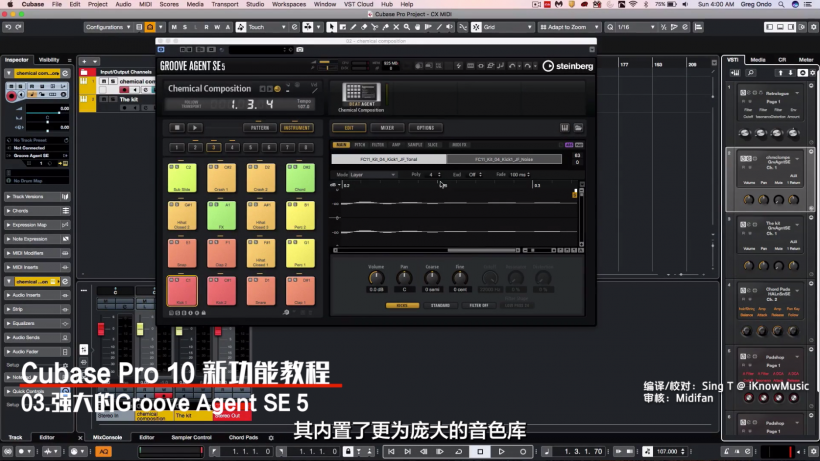820x461 pixels.
Task: Open the Setup Window Layout gear icon
Action: [813, 27]
